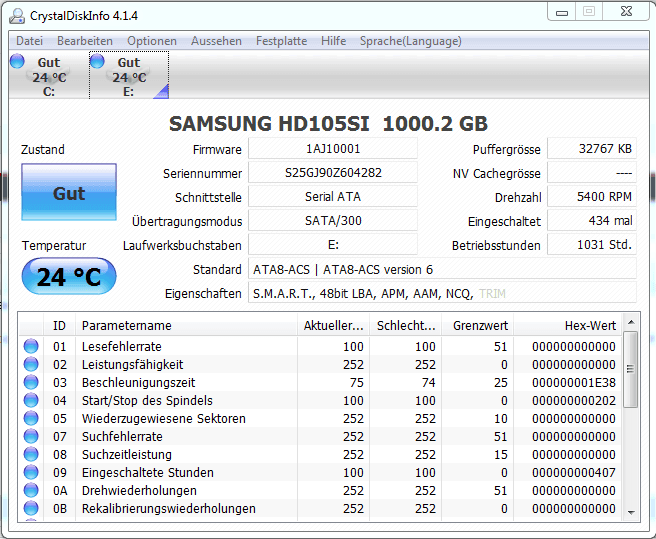656x539 pixels.
Task: Open the Datei menu
Action: coord(29,41)
